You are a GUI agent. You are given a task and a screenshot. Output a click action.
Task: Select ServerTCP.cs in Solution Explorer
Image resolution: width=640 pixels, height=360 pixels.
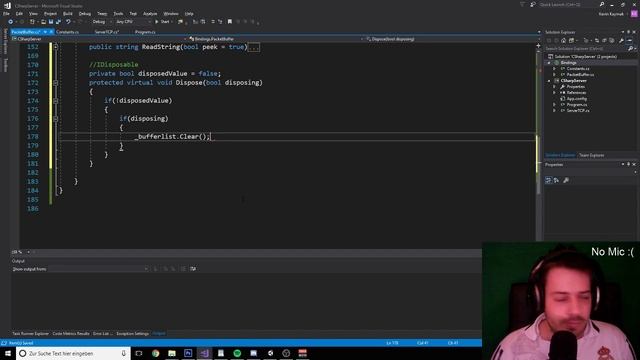click(578, 111)
